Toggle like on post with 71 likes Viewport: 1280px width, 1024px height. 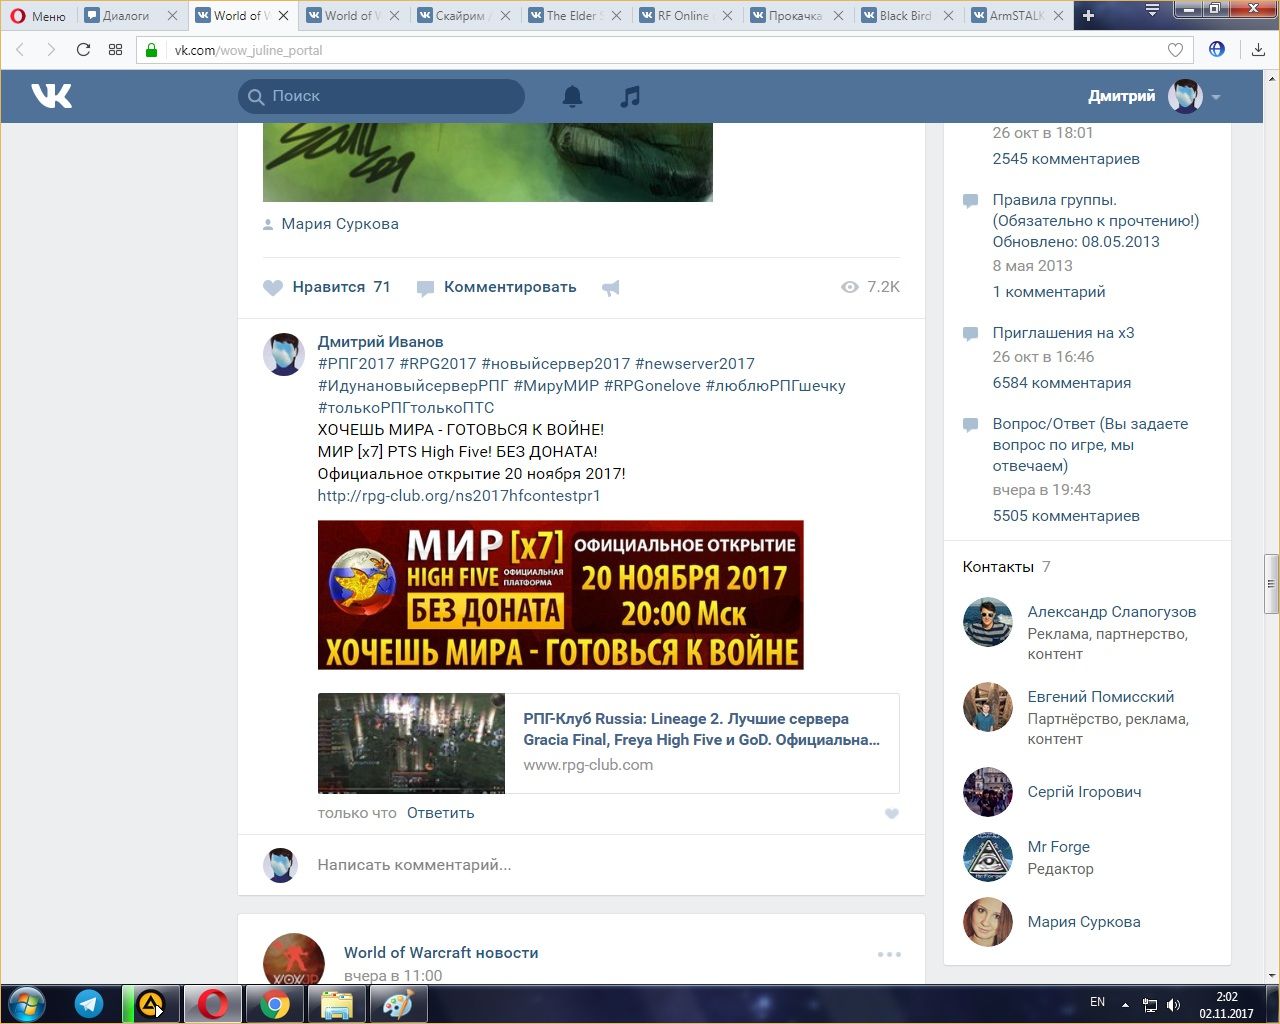[273, 288]
